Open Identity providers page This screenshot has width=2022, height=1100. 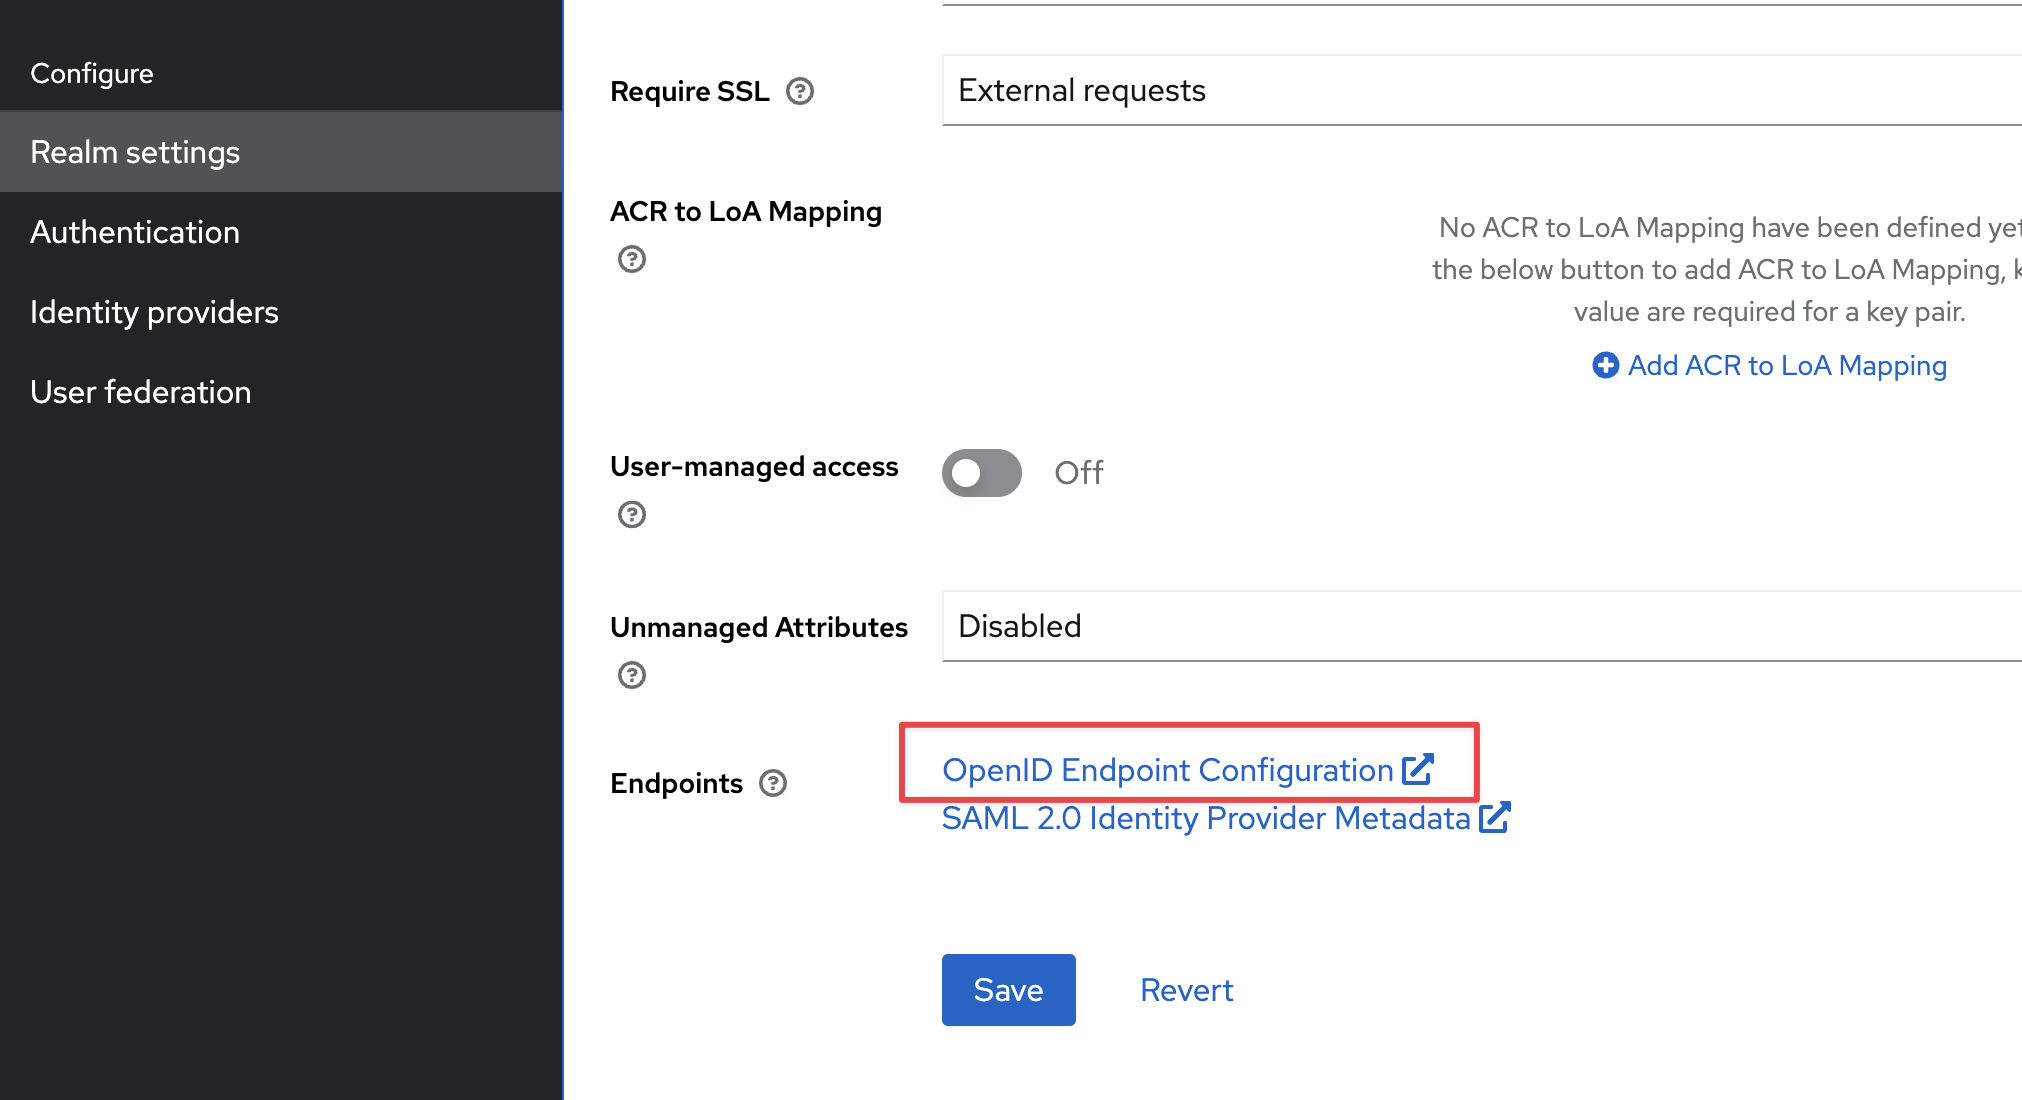pos(281,312)
